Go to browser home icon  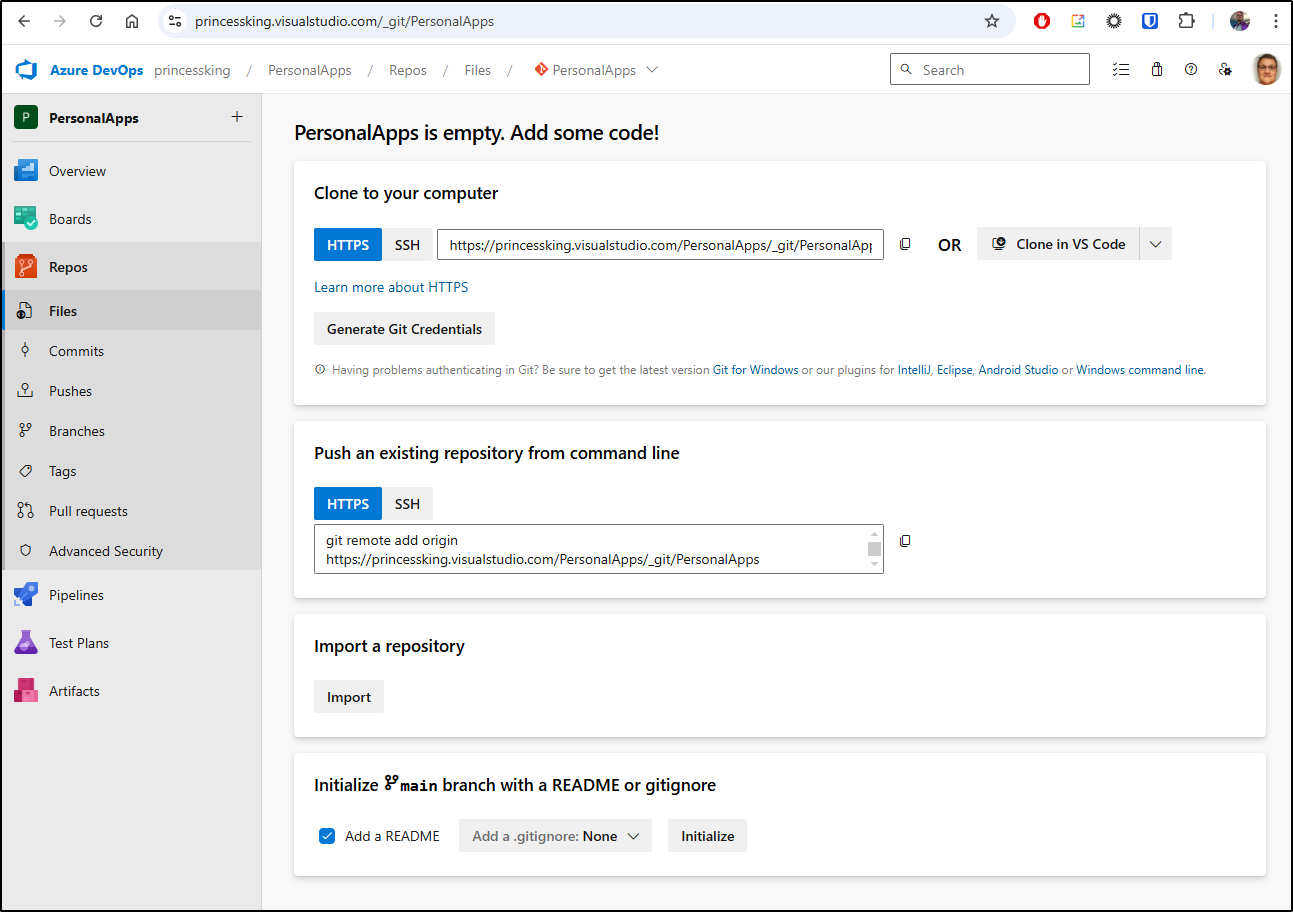[132, 21]
